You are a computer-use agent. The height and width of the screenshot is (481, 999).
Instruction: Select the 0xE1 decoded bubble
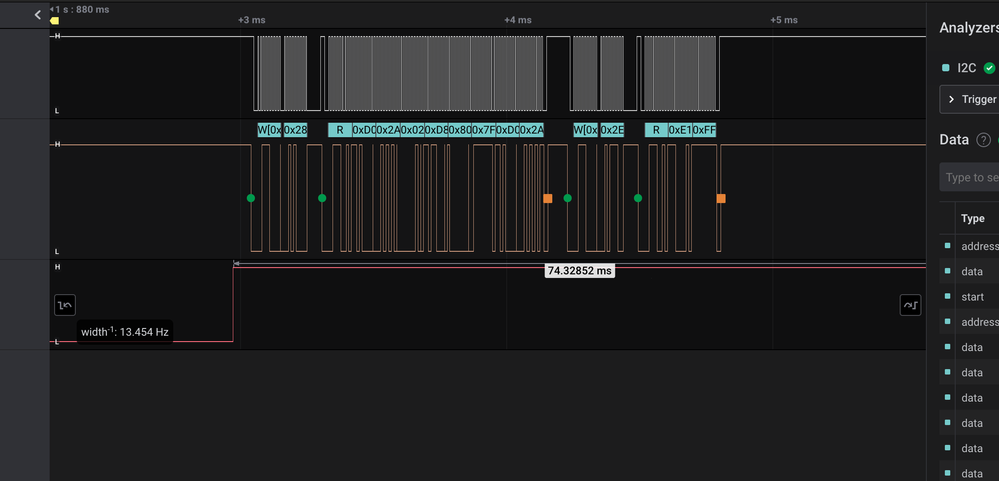(680, 130)
